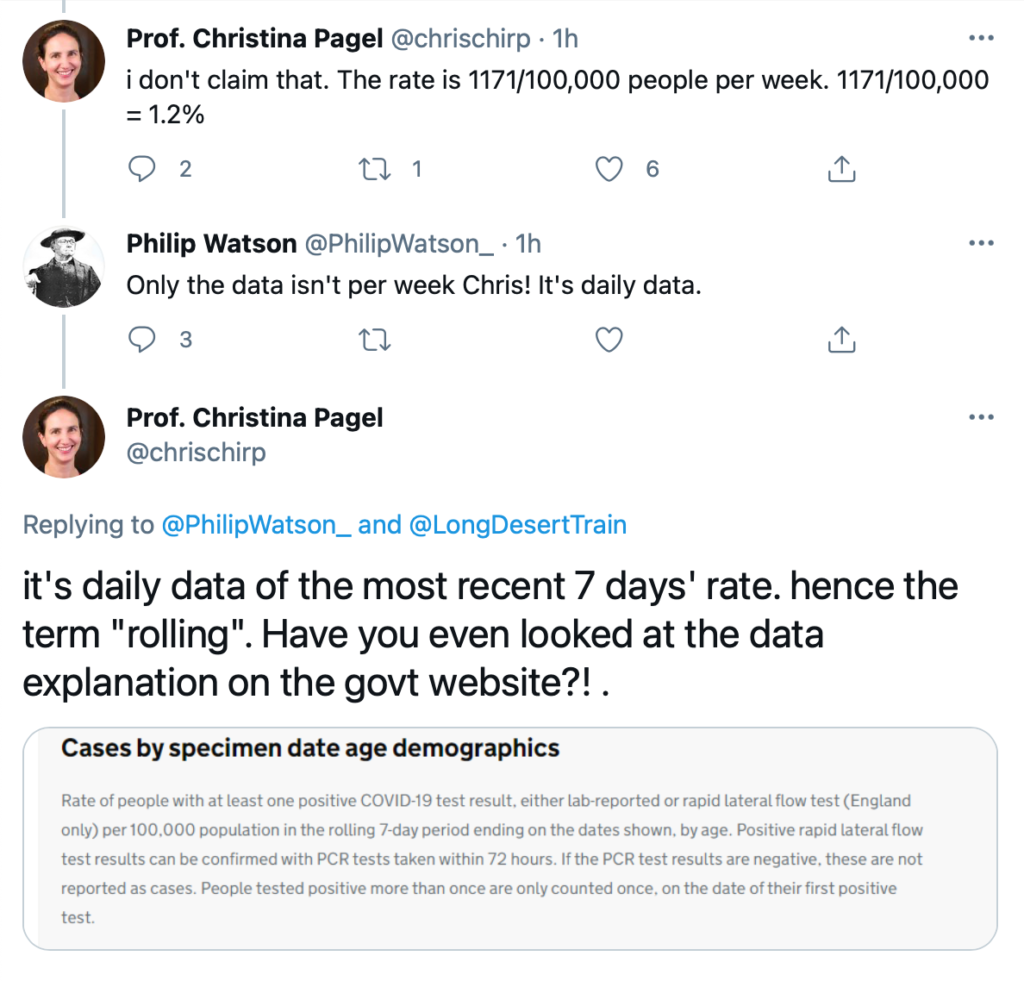Retweet Philip Watson's daily data tweet
This screenshot has height=981, width=1024.
tap(375, 340)
